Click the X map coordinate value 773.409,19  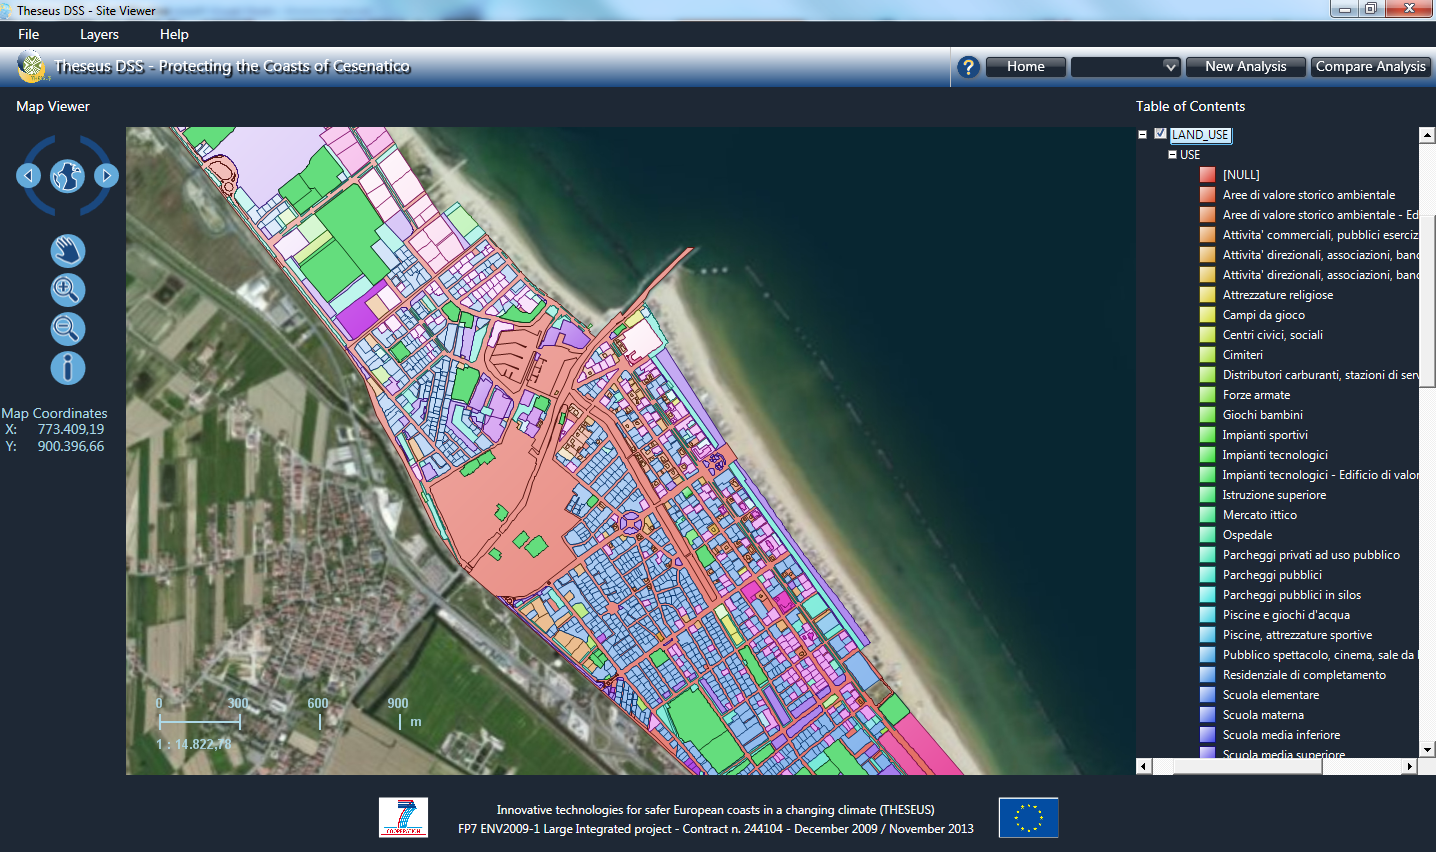click(x=70, y=429)
